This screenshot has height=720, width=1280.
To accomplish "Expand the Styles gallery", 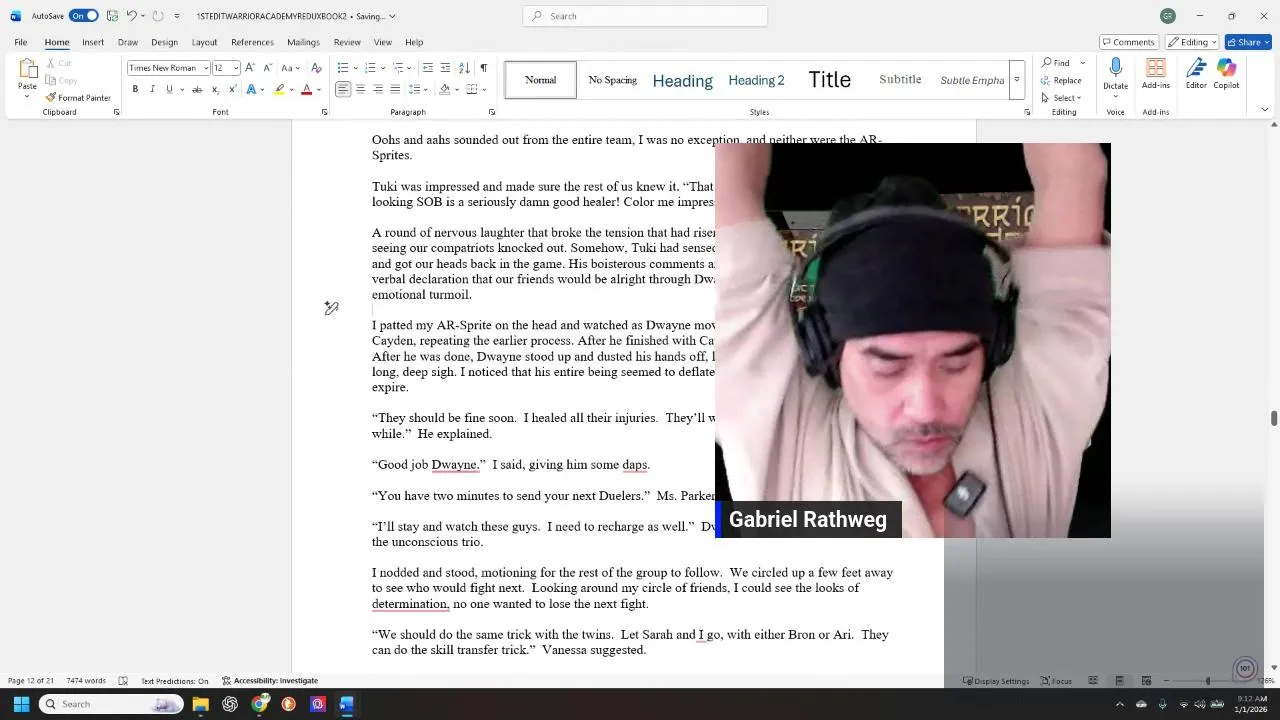I will point(1016,80).
